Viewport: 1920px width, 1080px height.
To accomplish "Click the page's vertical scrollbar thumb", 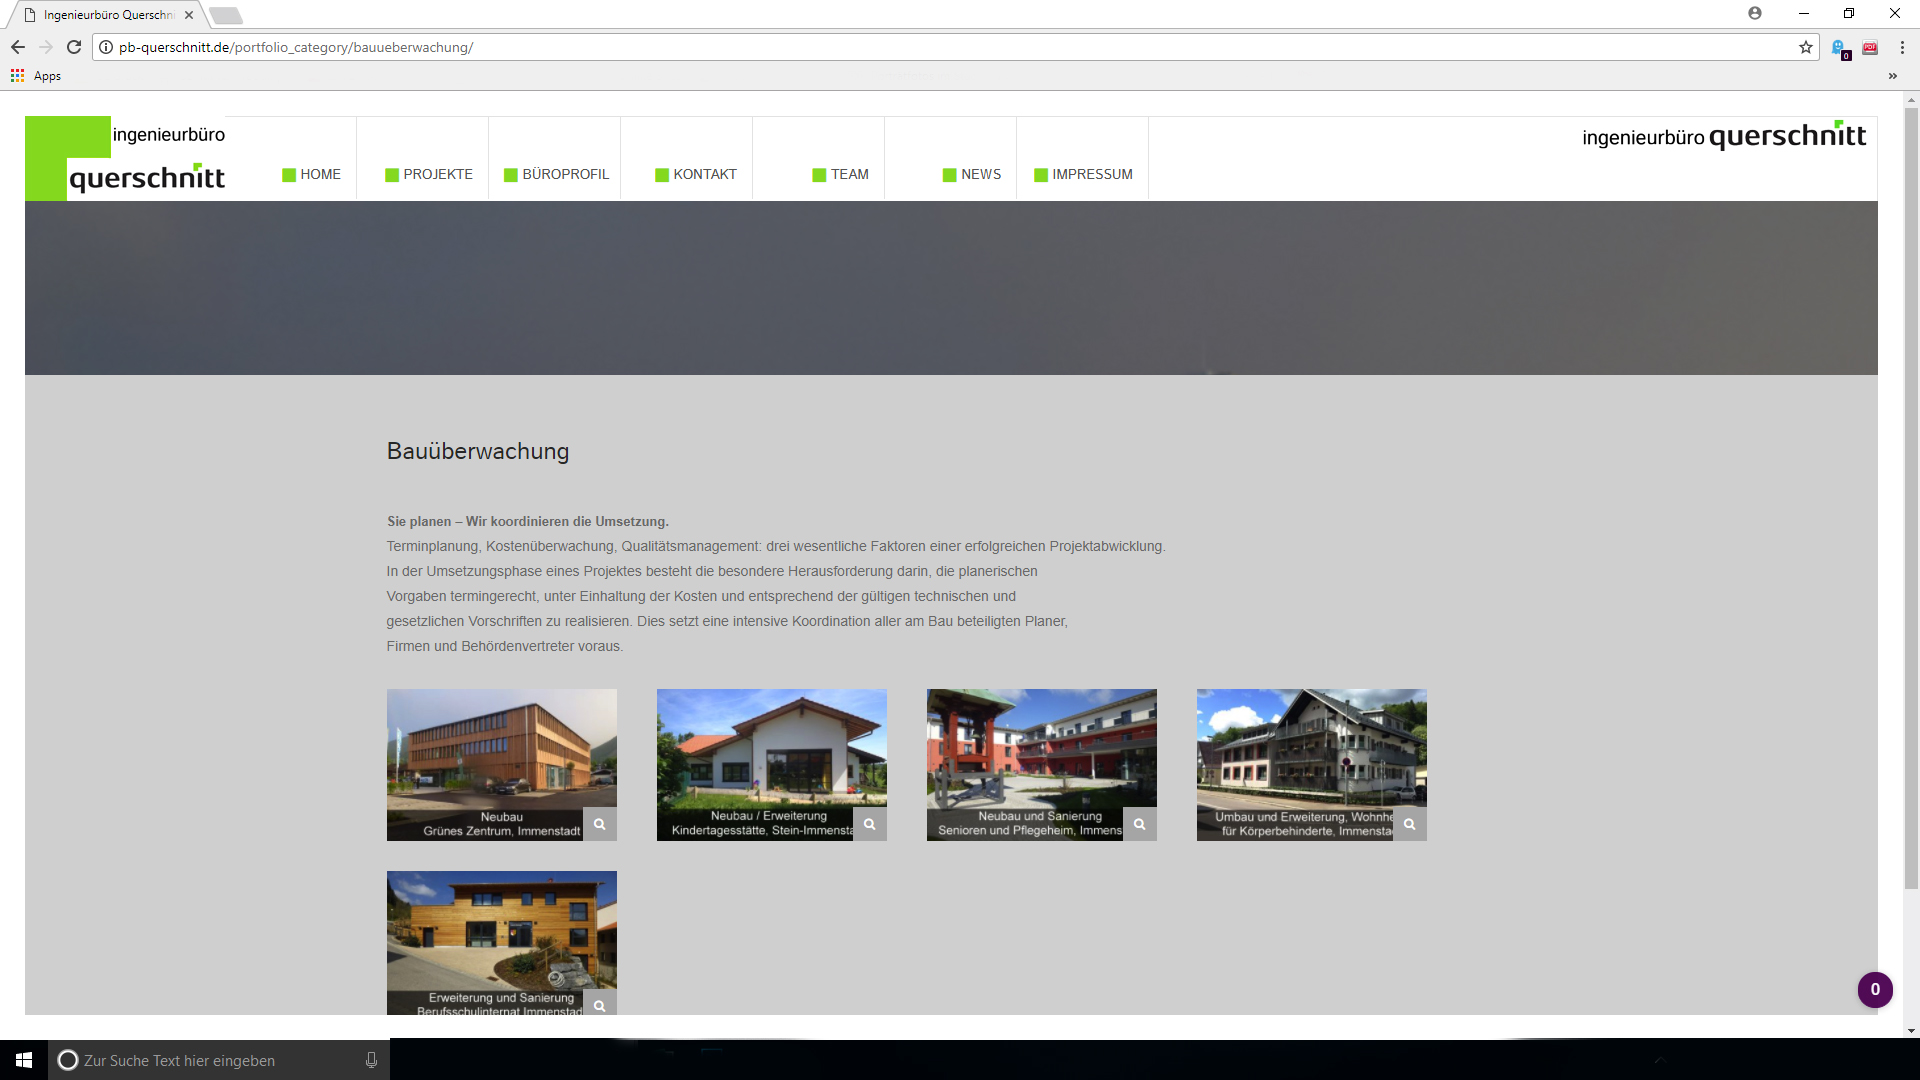I will [x=1911, y=500].
